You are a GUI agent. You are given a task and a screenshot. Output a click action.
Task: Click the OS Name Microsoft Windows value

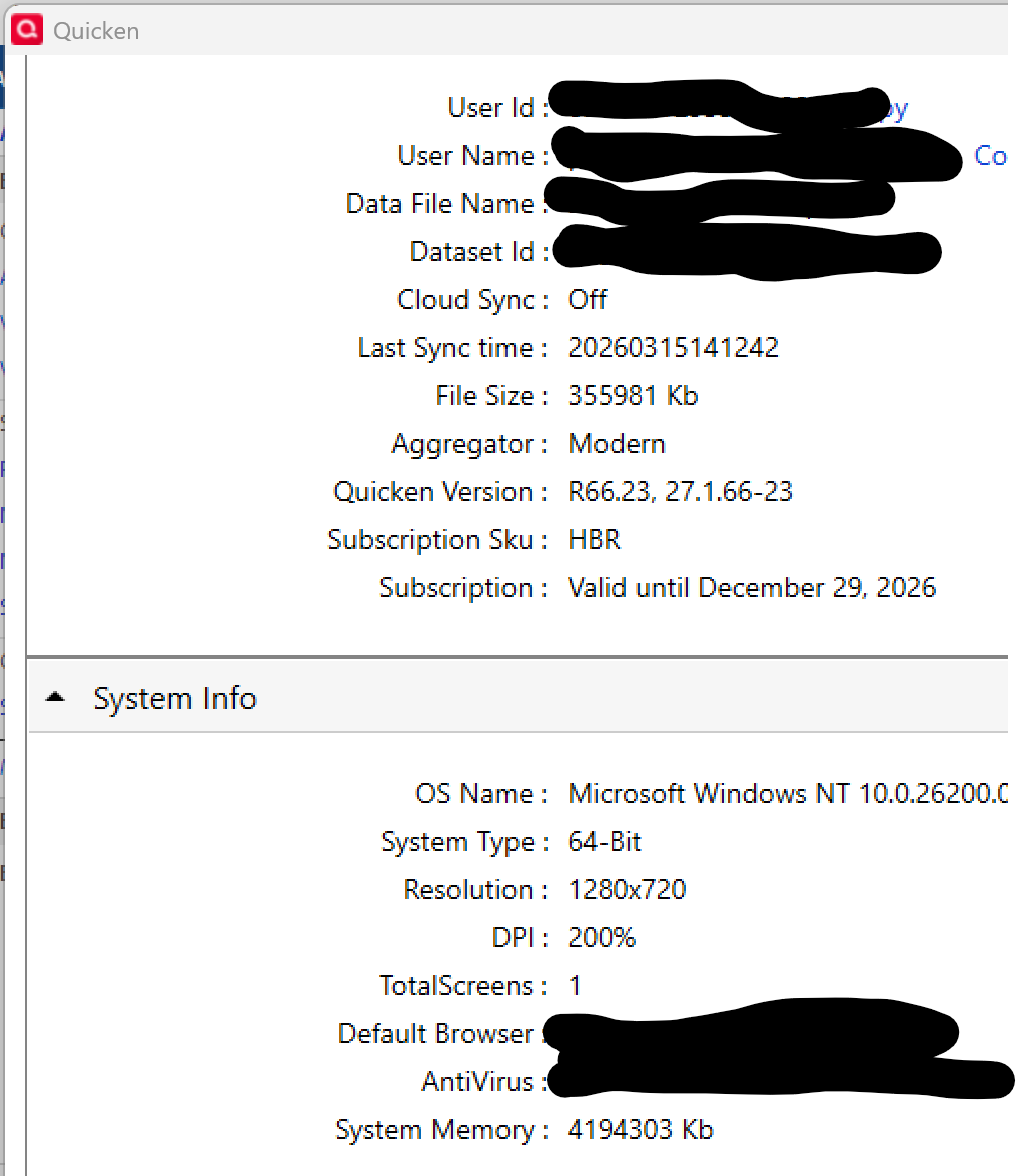tap(788, 794)
